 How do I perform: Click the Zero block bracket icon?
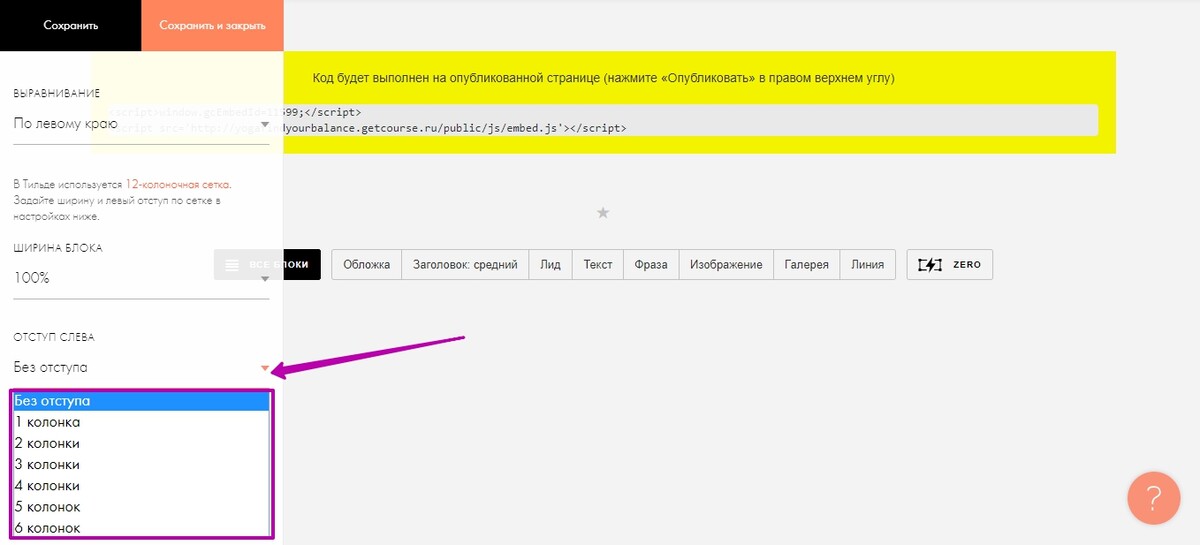pyautogui.click(x=930, y=265)
